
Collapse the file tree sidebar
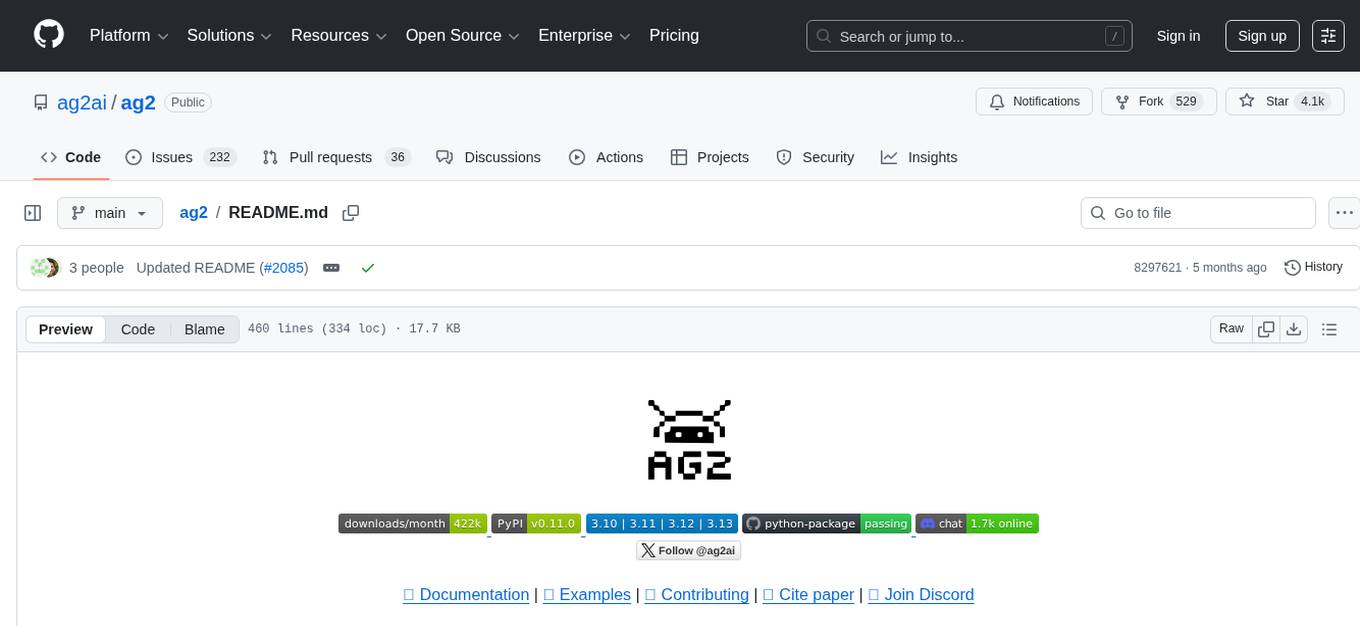point(33,213)
